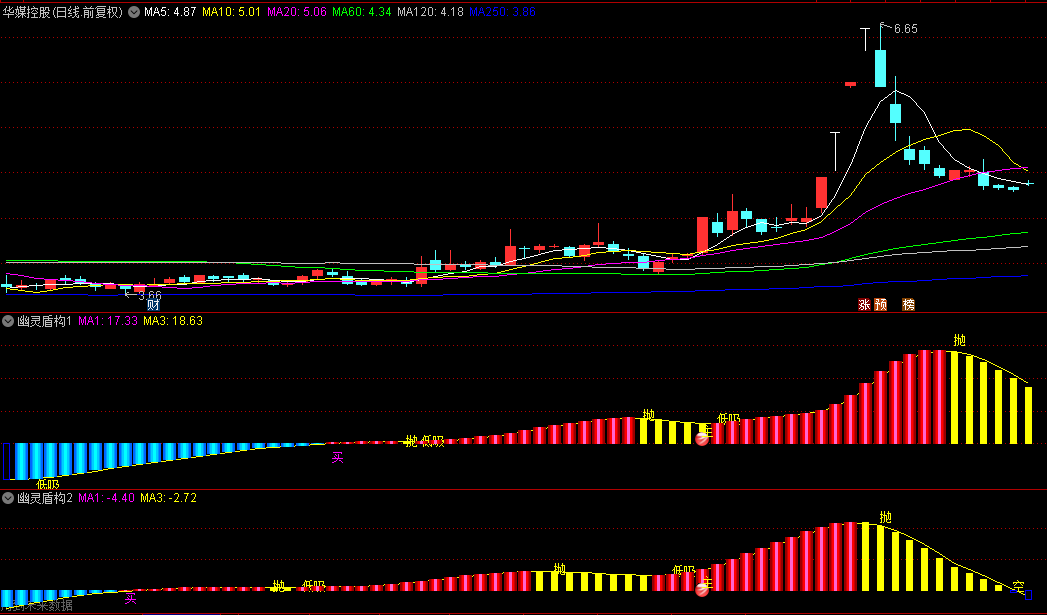Viewport: 1047px width, 615px height.
Task: Open the dropdown arrow beside 华媒控股 title
Action: point(134,12)
